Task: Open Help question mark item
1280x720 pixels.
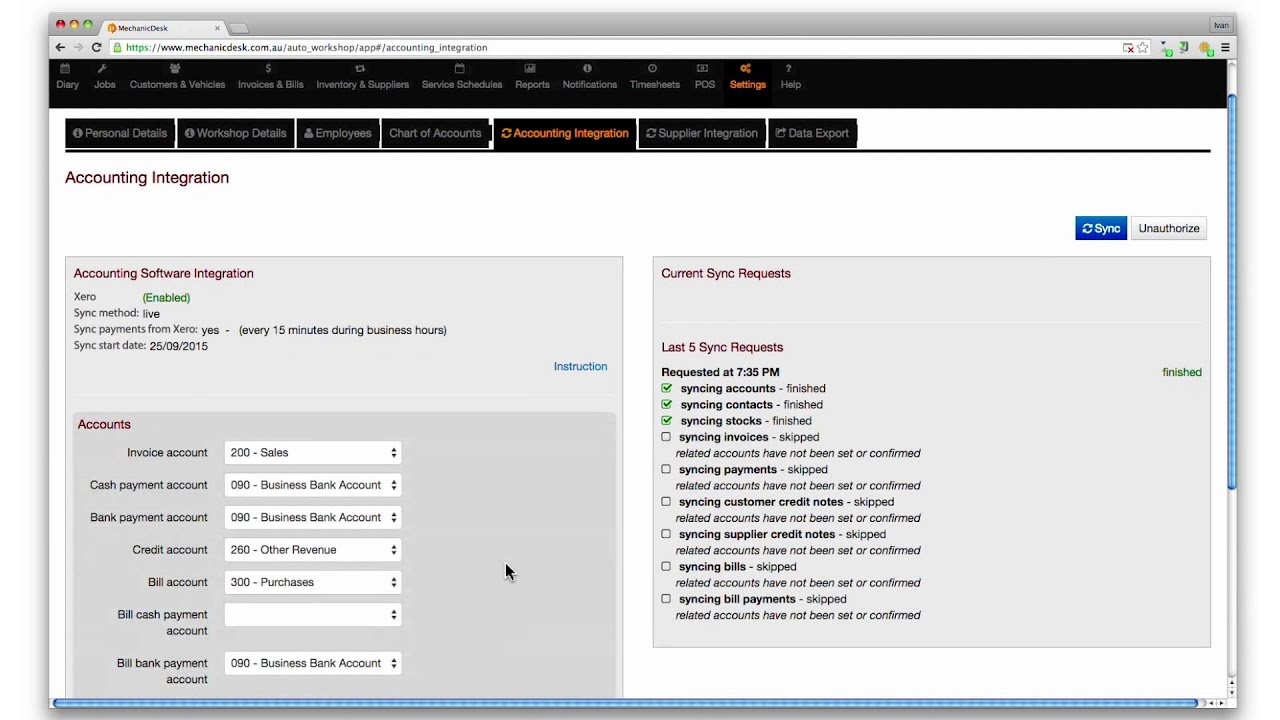Action: coord(790,77)
